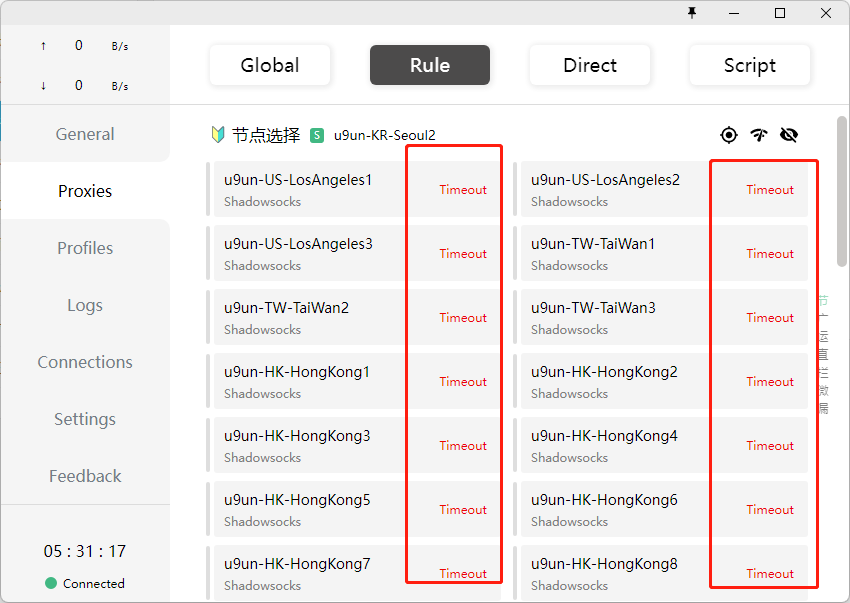Choose Script mode
The width and height of the screenshot is (850, 603).
pyautogui.click(x=750, y=65)
